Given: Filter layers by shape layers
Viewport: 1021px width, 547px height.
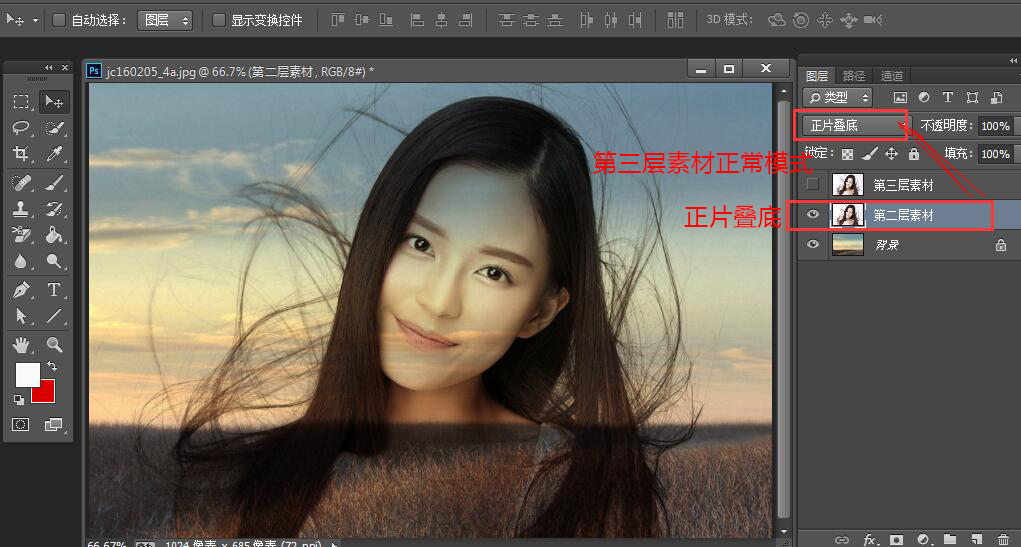Looking at the screenshot, I should (x=972, y=98).
